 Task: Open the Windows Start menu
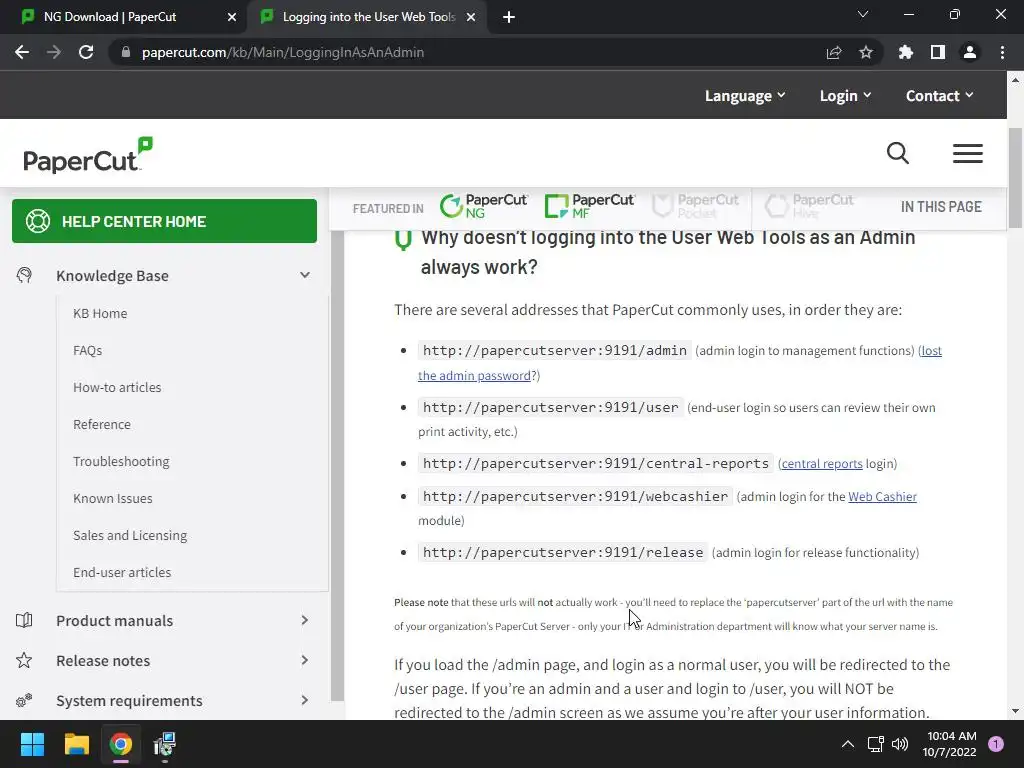point(32,744)
